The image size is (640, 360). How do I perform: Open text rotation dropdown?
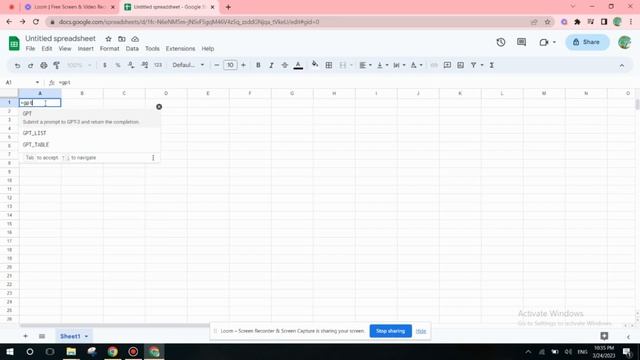click(416, 65)
